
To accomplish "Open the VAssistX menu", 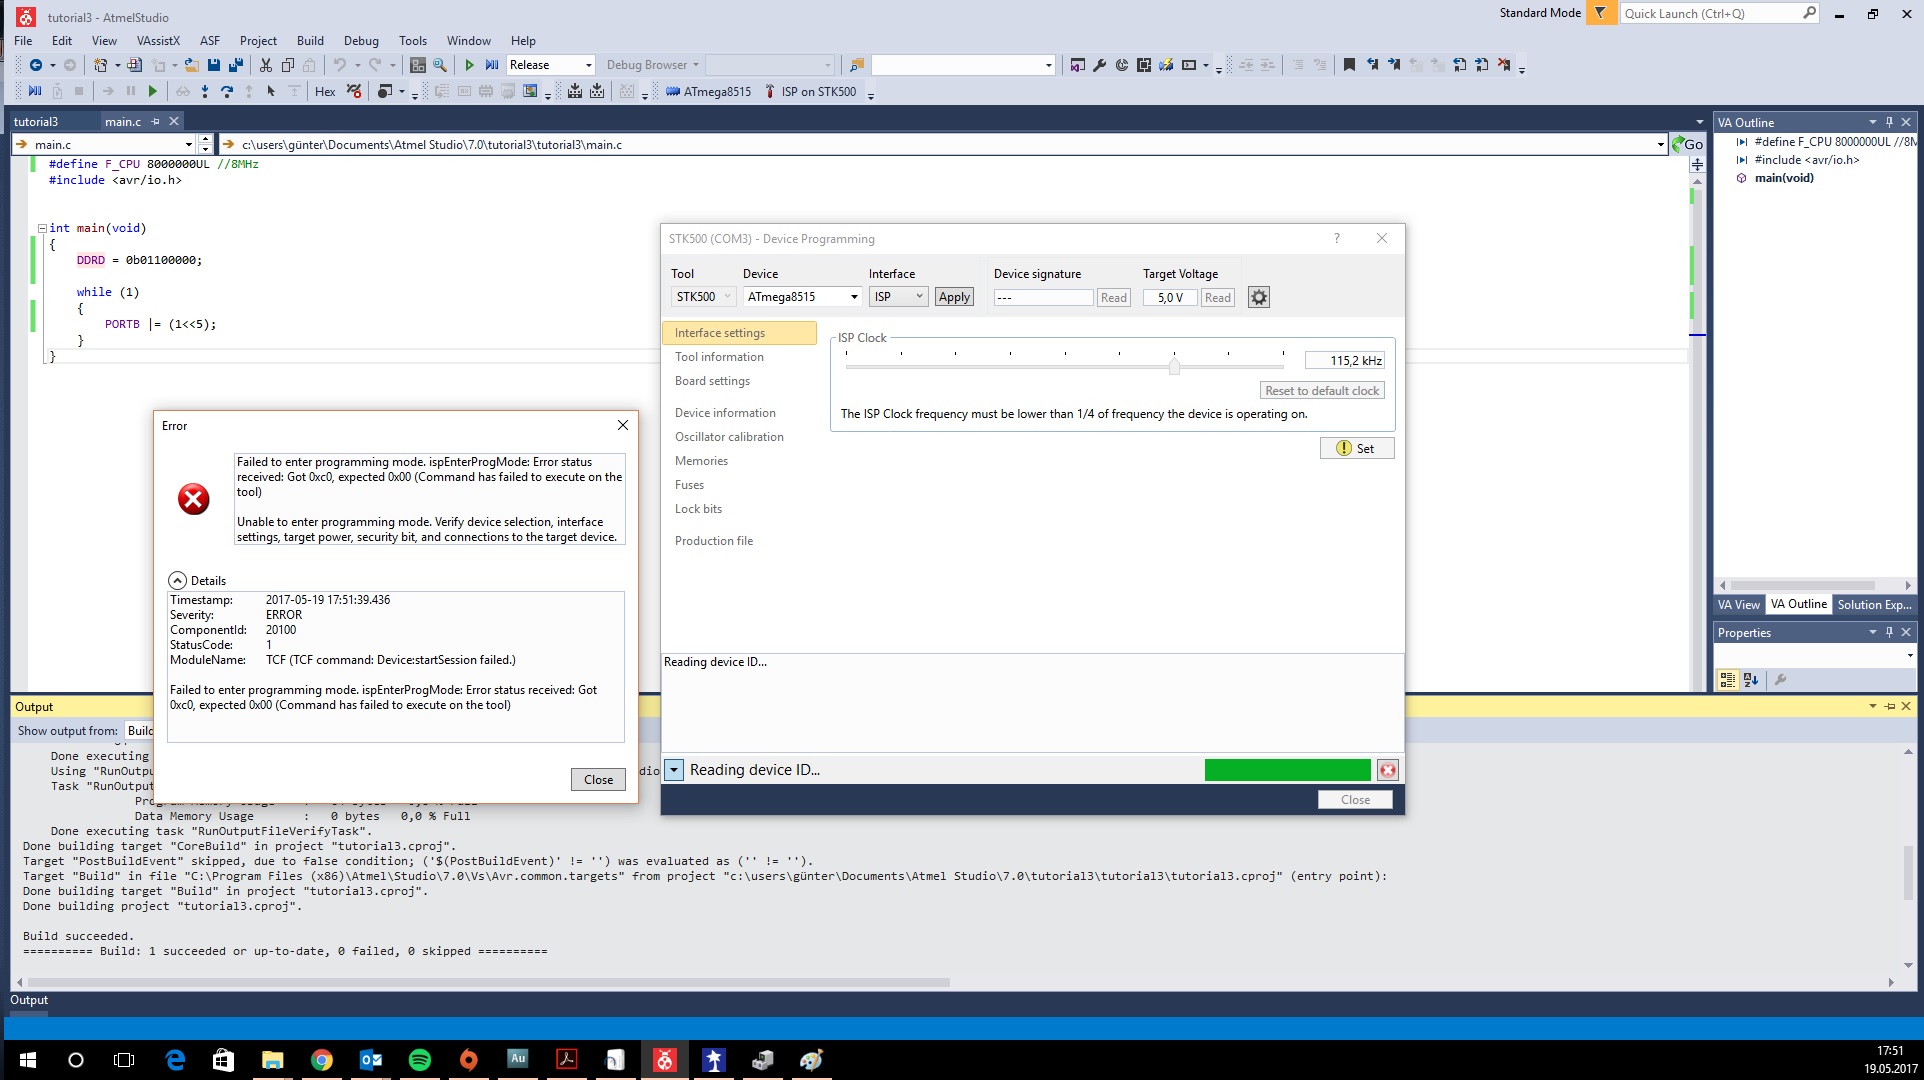I will pyautogui.click(x=158, y=41).
